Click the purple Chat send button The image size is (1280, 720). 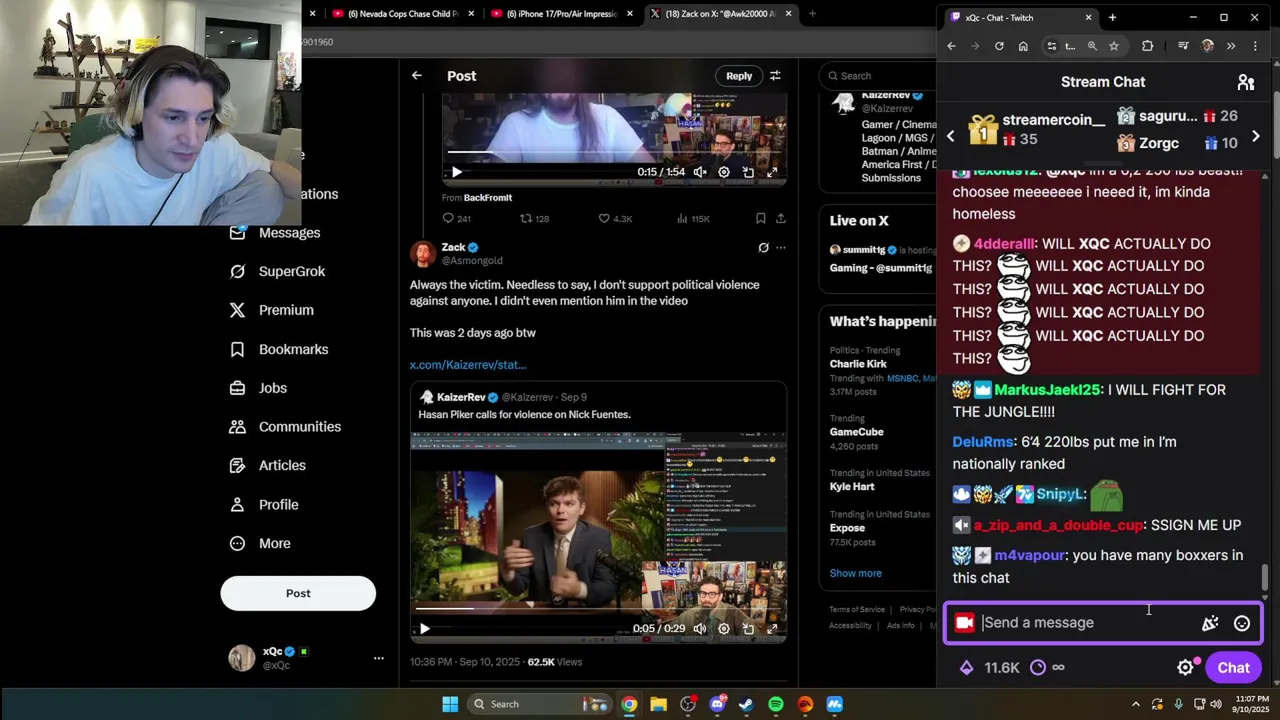pyautogui.click(x=1233, y=668)
